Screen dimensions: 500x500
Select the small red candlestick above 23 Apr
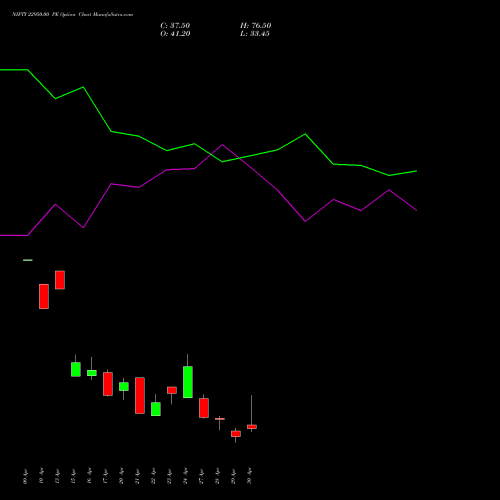(172, 390)
